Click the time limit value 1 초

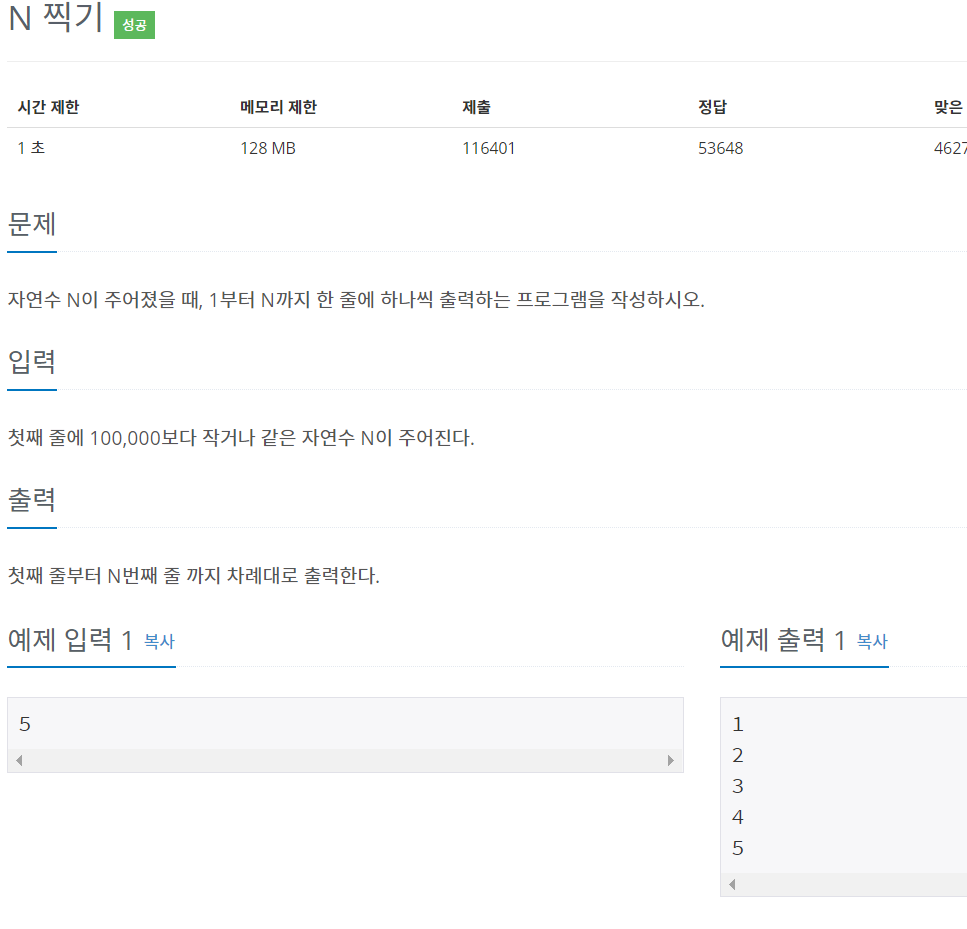point(31,148)
